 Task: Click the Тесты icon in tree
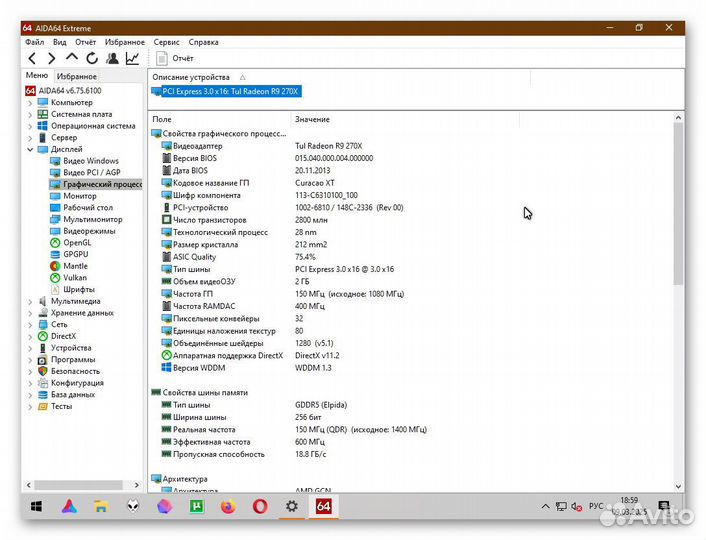[43, 407]
